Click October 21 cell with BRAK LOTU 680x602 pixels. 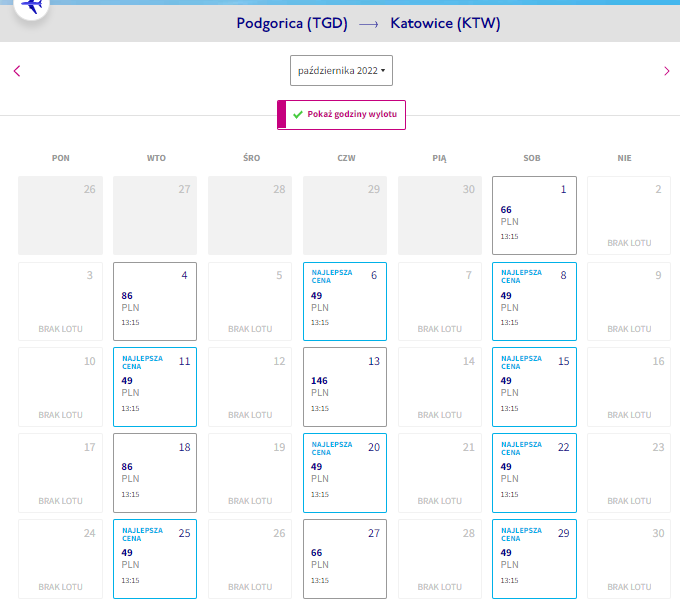click(440, 473)
